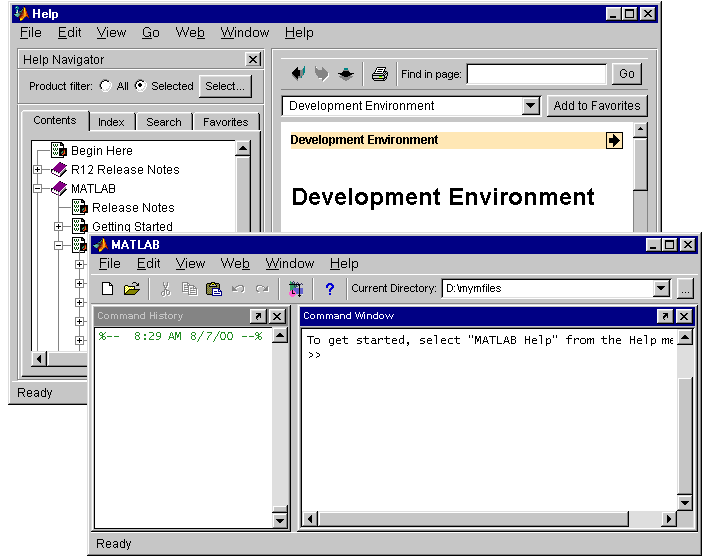Choose the 'Selected' product filter option
The height and width of the screenshot is (558, 704).
(140, 86)
